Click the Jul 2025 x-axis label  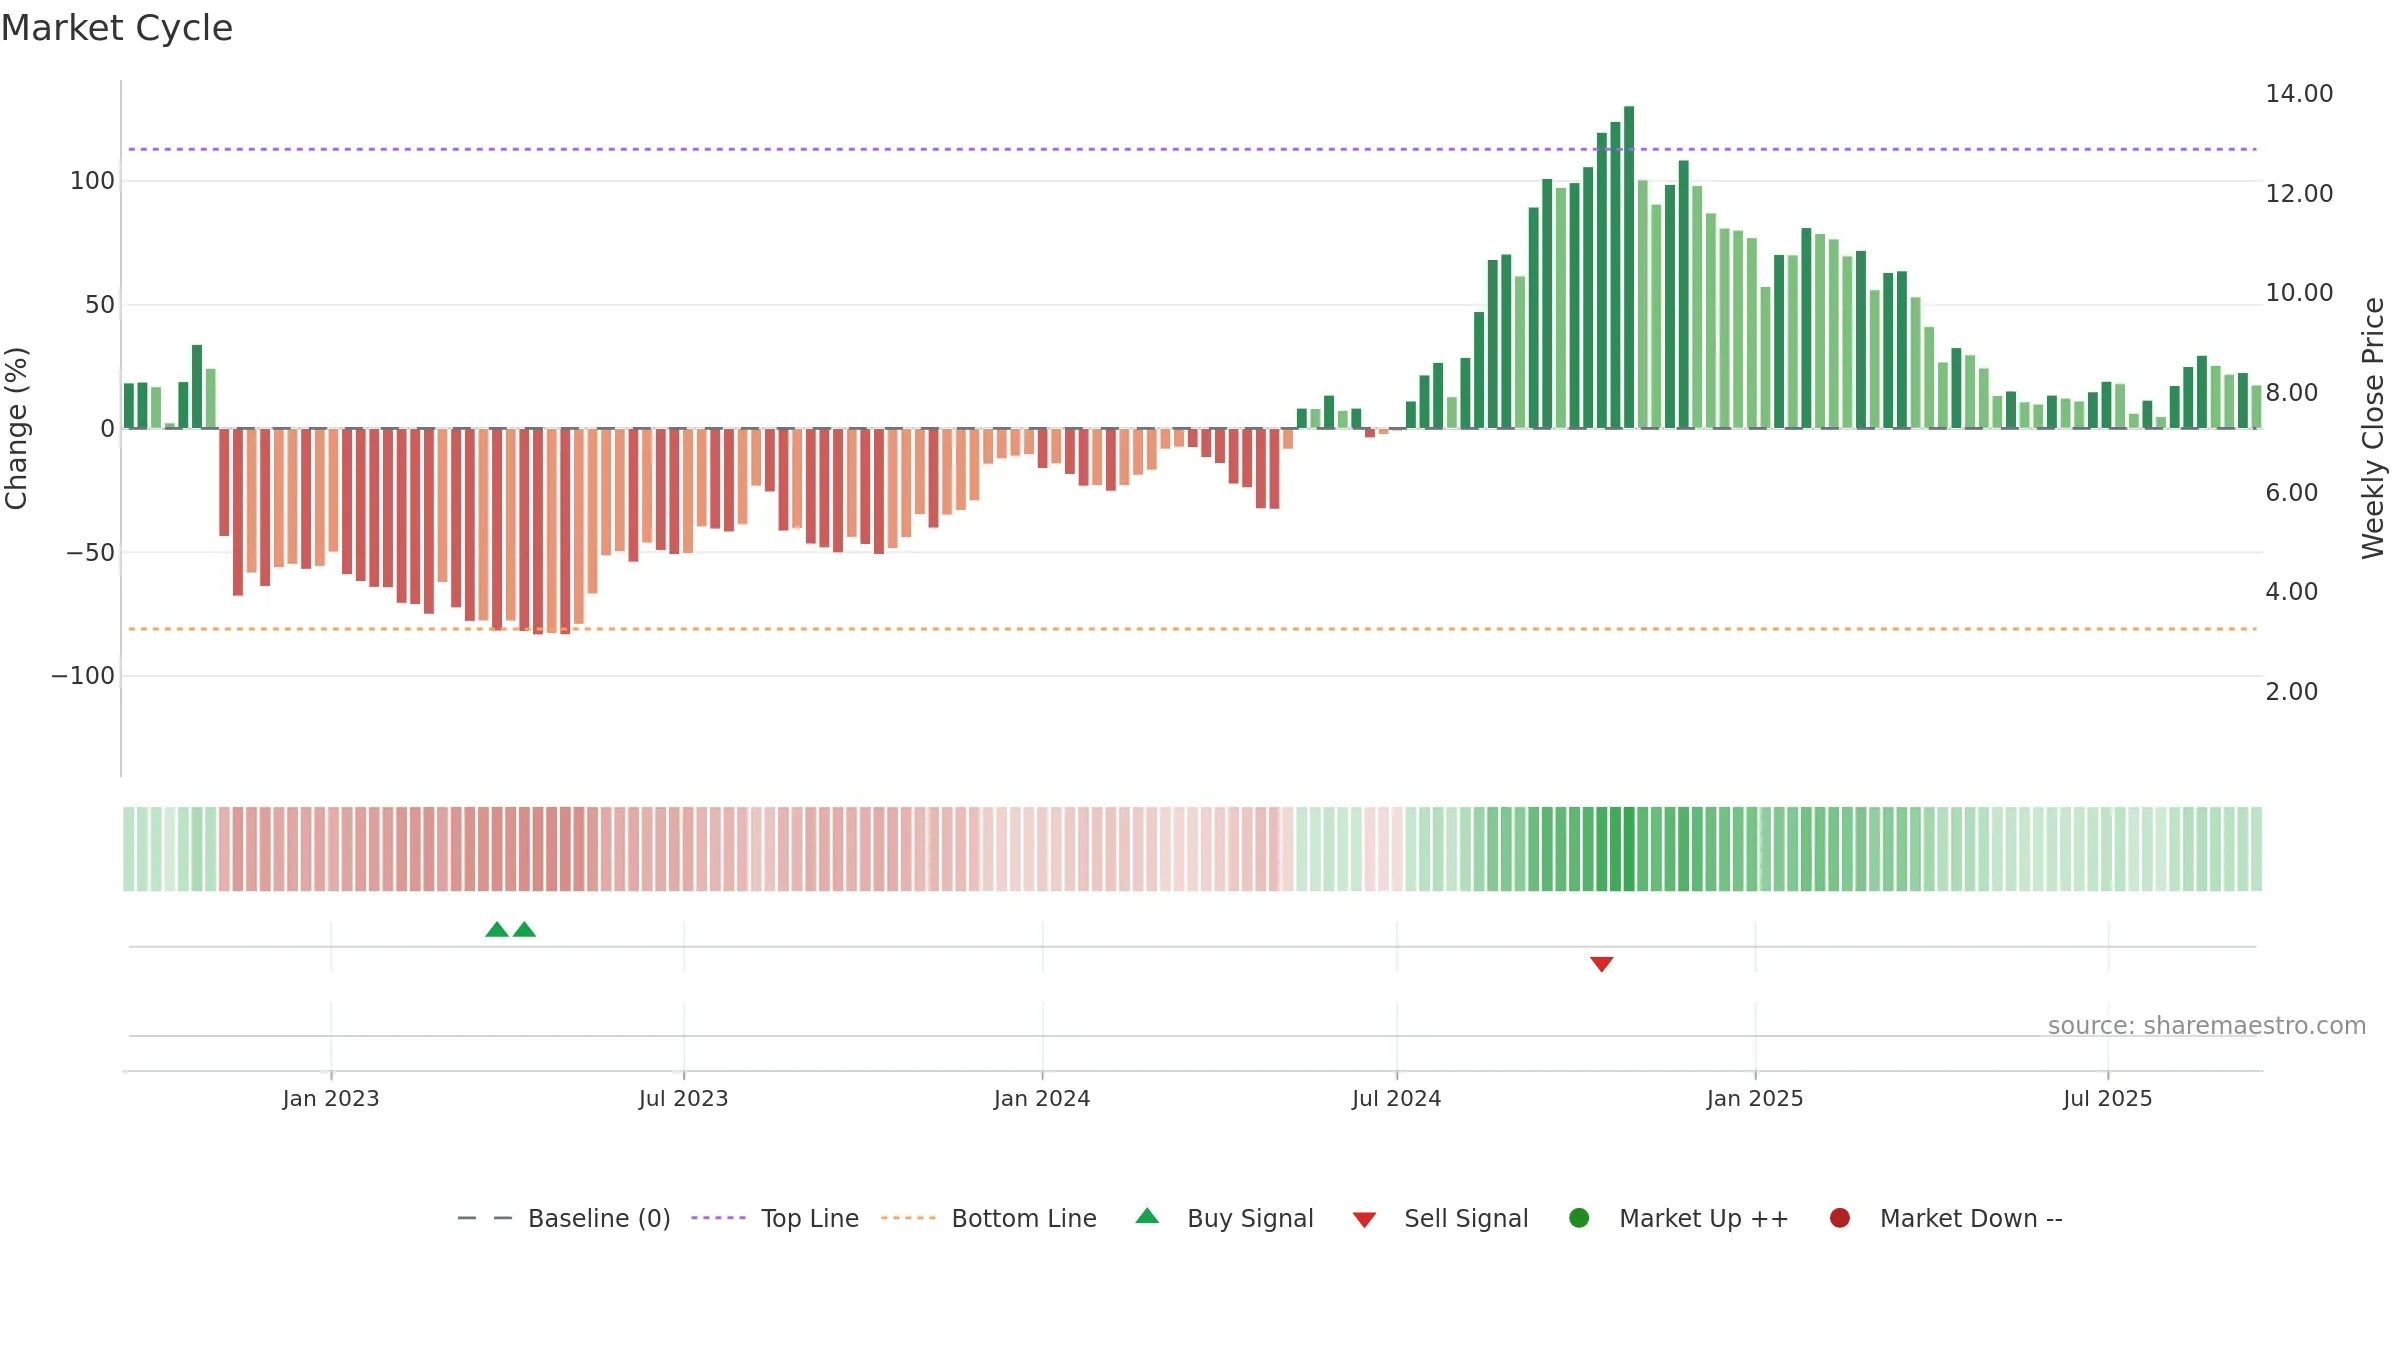tap(2108, 1098)
